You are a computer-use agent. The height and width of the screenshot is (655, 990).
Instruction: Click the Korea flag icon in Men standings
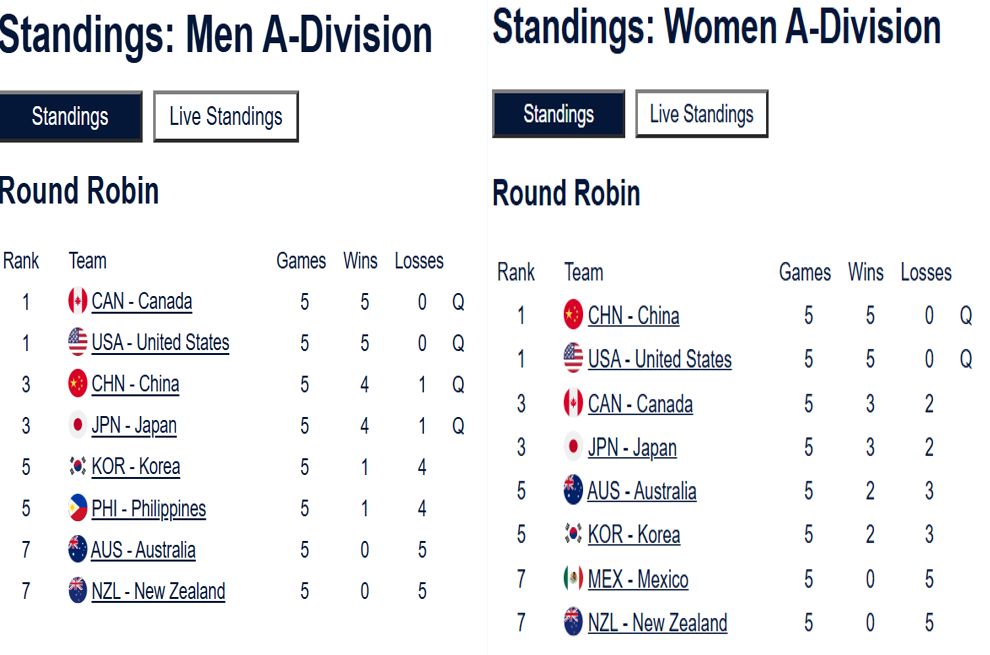click(x=77, y=466)
